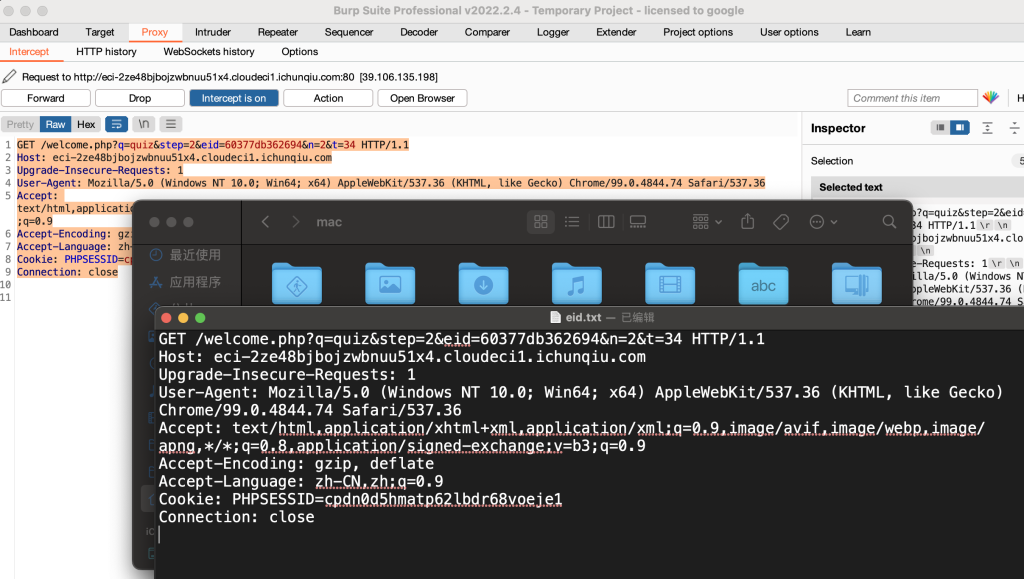The width and height of the screenshot is (1024, 579).
Task: Switch Finder to list view
Action: point(572,222)
